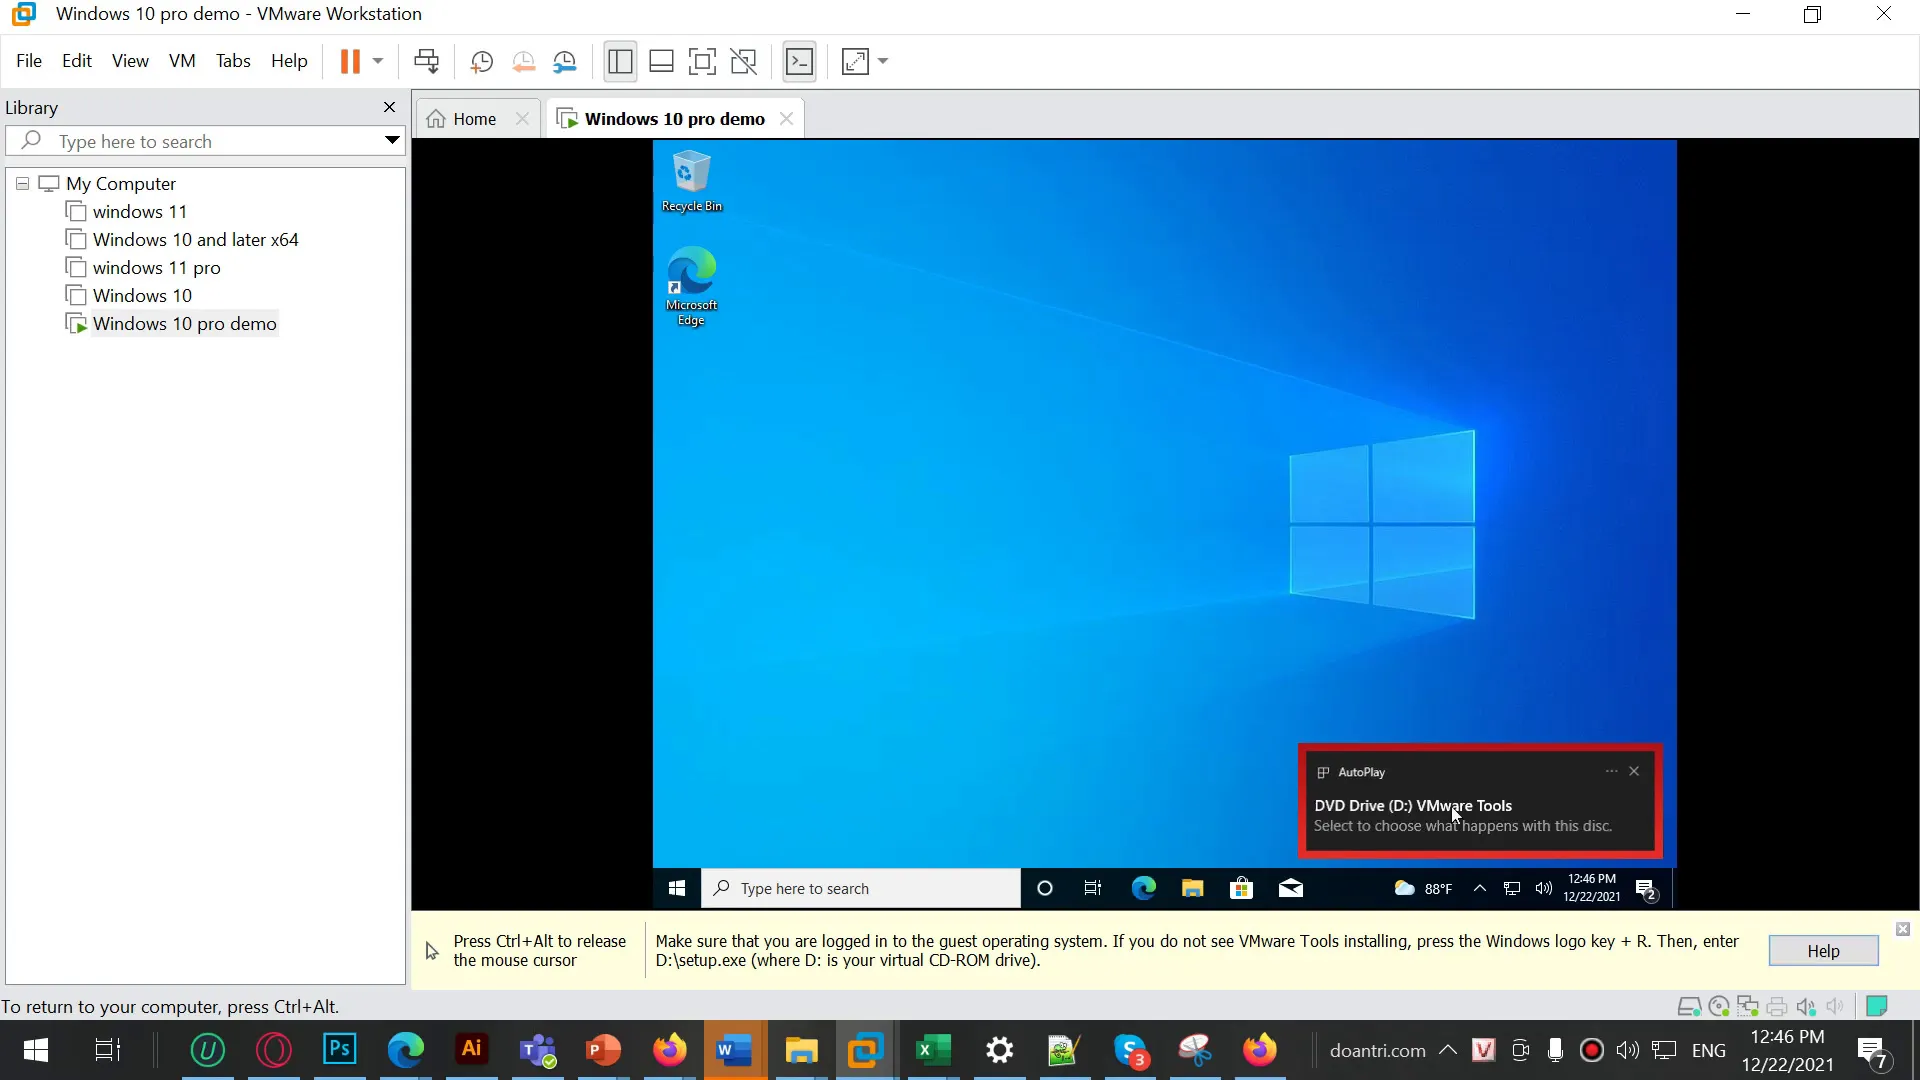Open the pause button dropdown arrow
1920x1080 pixels.
tap(378, 61)
